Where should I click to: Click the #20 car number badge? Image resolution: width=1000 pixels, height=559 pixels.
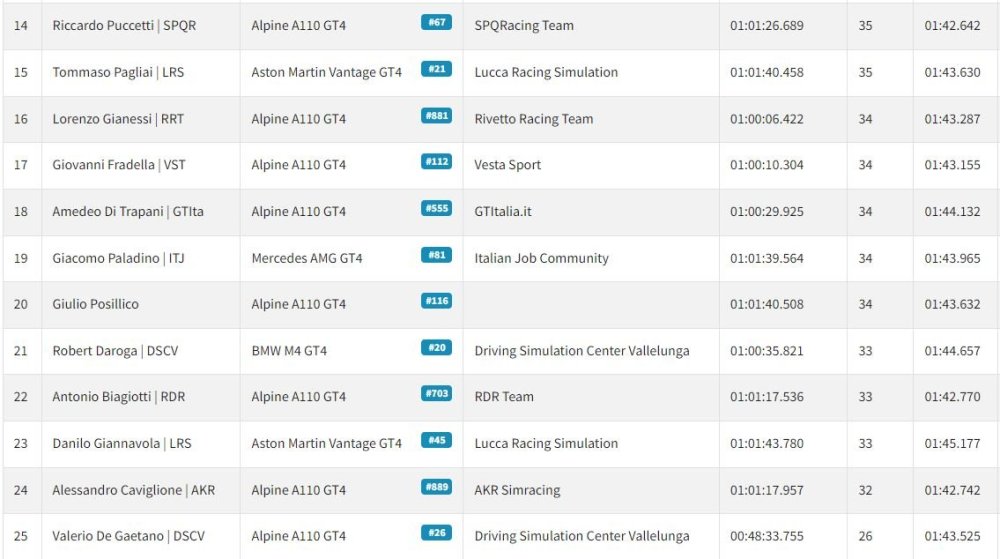pyautogui.click(x=436, y=347)
